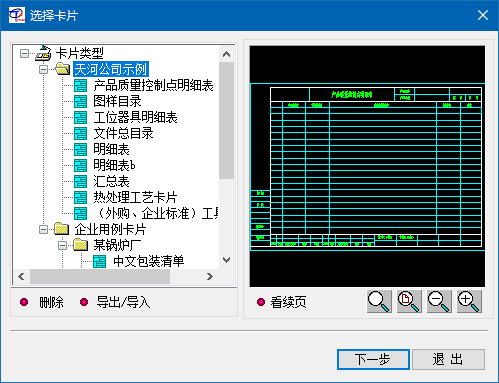Screen dimensions: 499x383
Task: Click the 企业用例卡片 folder icon
Action: point(62,229)
